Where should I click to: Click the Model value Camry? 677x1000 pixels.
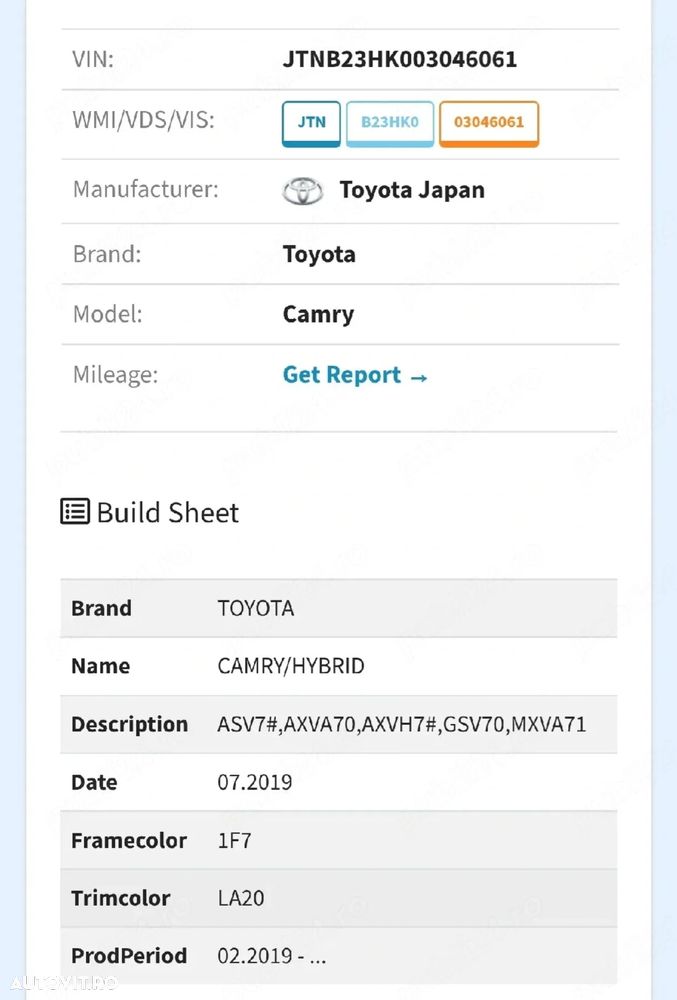pyautogui.click(x=318, y=314)
